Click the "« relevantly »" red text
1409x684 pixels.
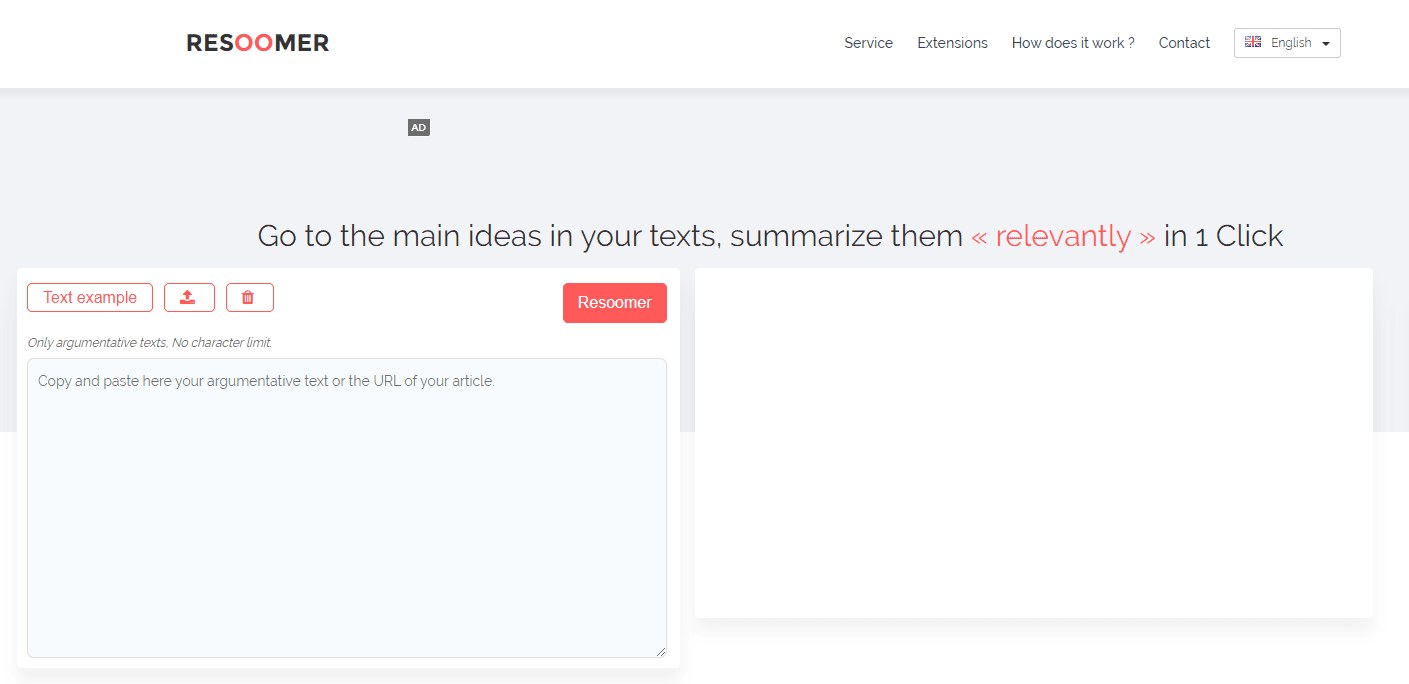point(1063,236)
